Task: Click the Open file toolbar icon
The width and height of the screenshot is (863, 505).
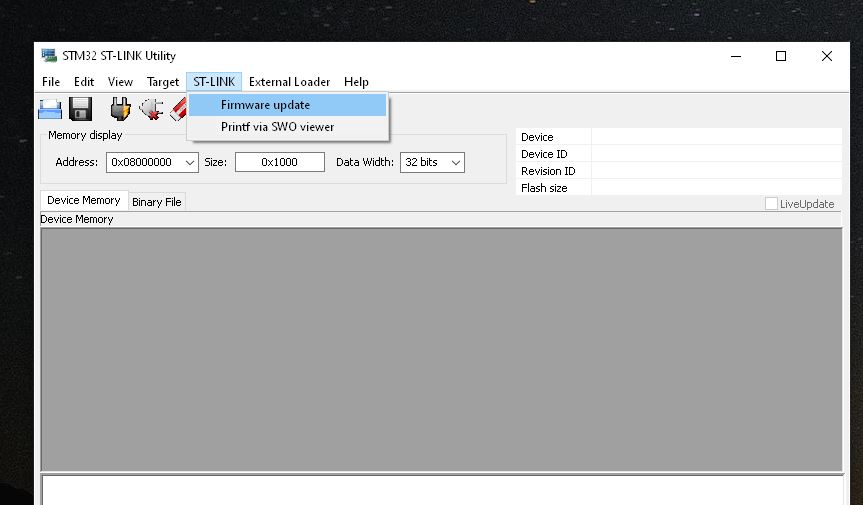Action: point(50,109)
